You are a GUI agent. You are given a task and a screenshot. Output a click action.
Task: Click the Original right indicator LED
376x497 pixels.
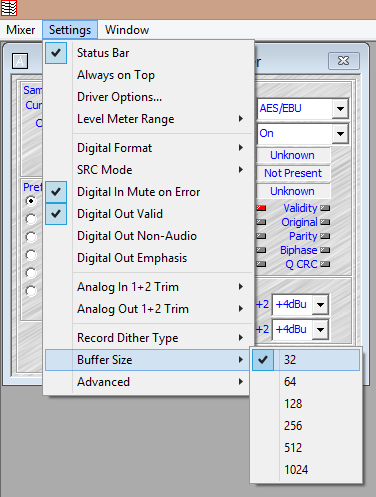(x=325, y=222)
